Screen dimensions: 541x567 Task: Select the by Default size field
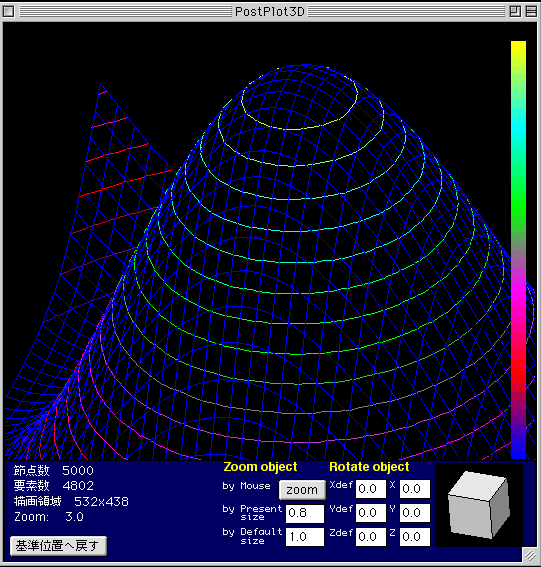point(304,537)
